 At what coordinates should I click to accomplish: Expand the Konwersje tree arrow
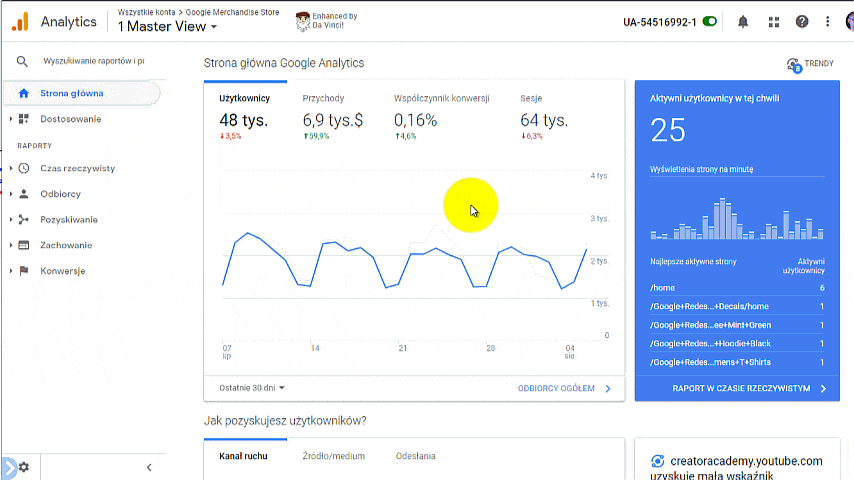[10, 271]
